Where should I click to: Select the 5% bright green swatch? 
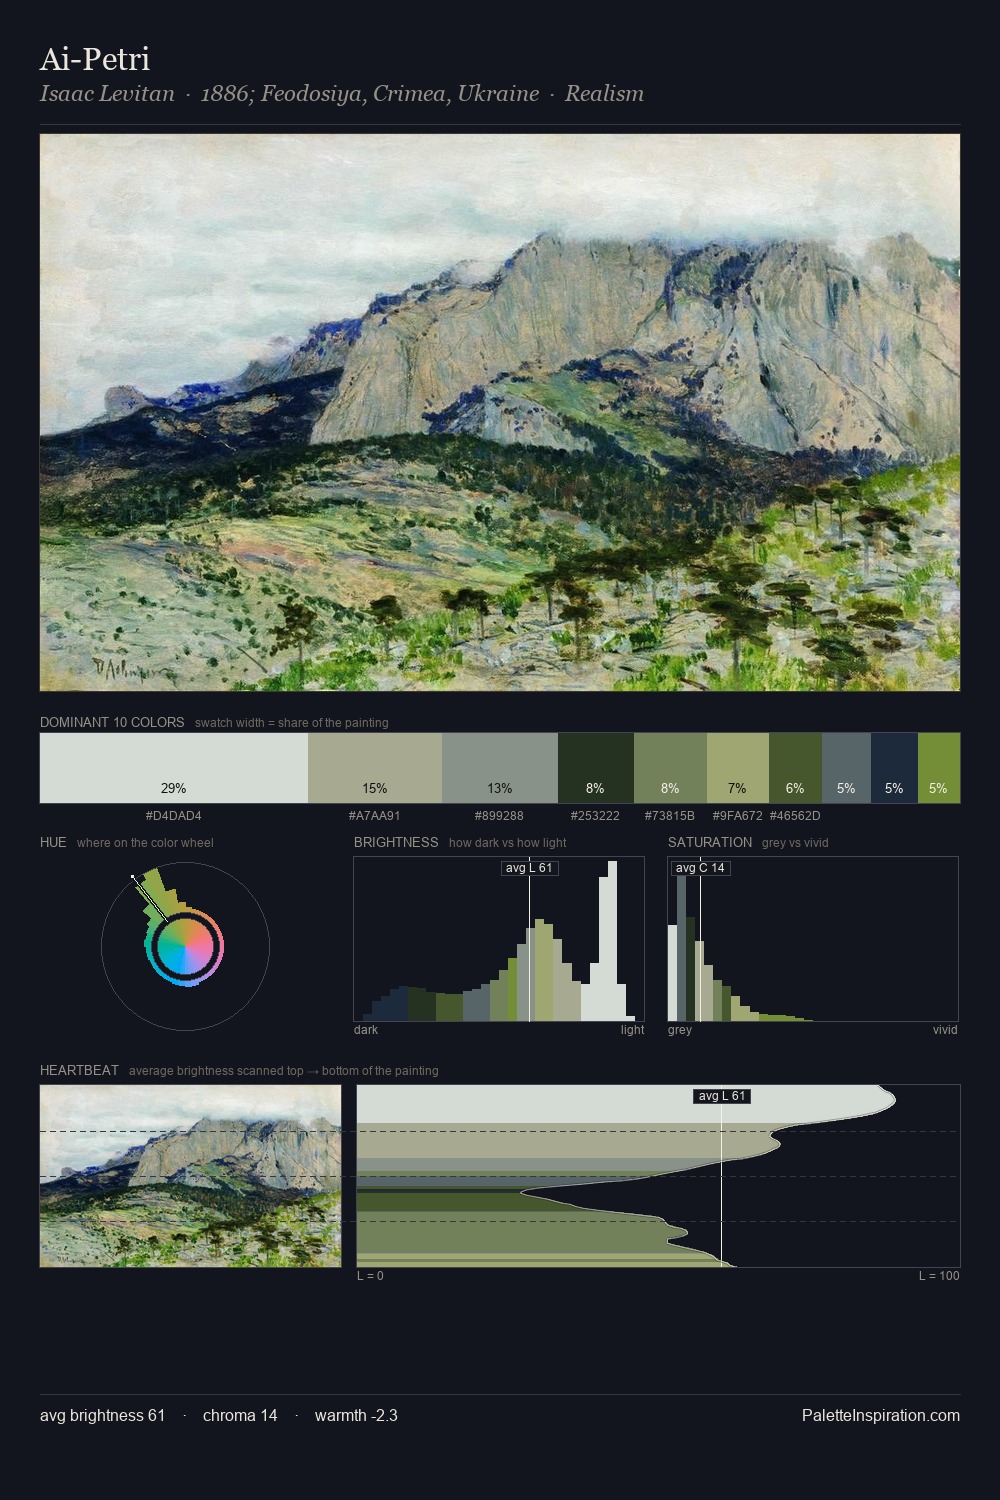click(x=939, y=768)
